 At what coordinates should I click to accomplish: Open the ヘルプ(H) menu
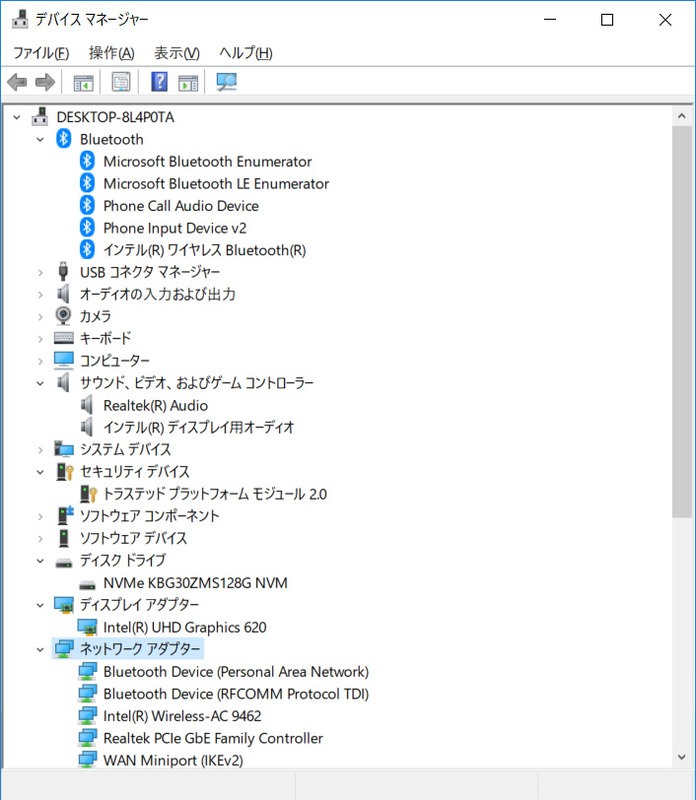(x=246, y=53)
